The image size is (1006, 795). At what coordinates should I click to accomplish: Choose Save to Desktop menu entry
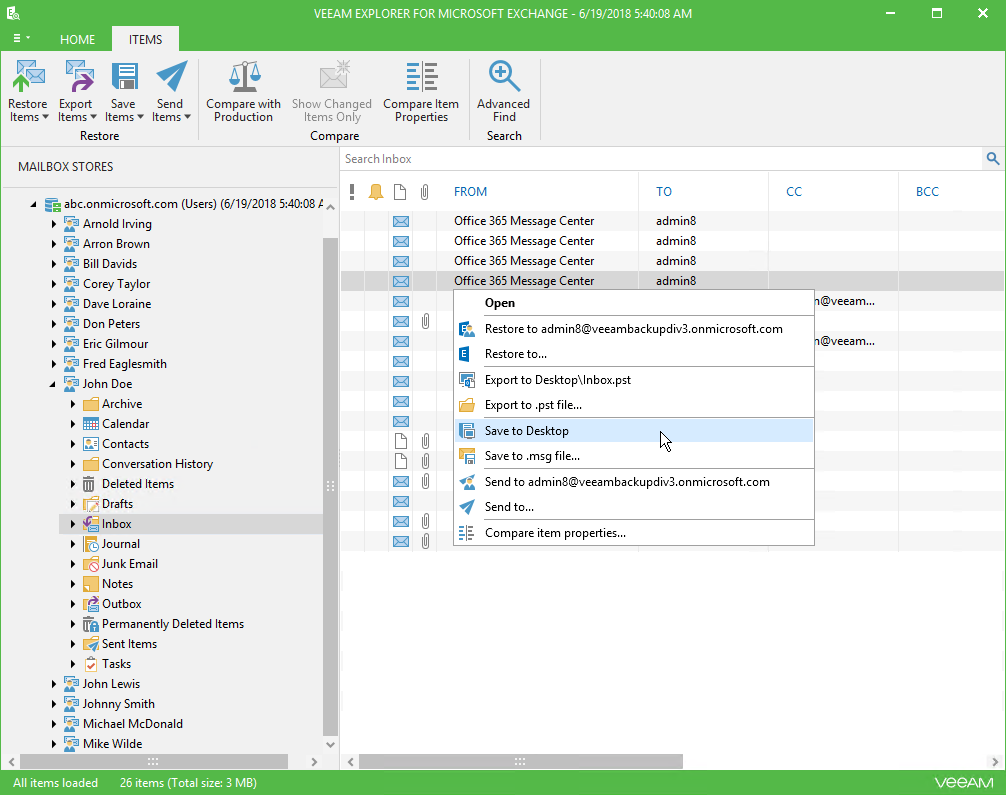pos(634,431)
